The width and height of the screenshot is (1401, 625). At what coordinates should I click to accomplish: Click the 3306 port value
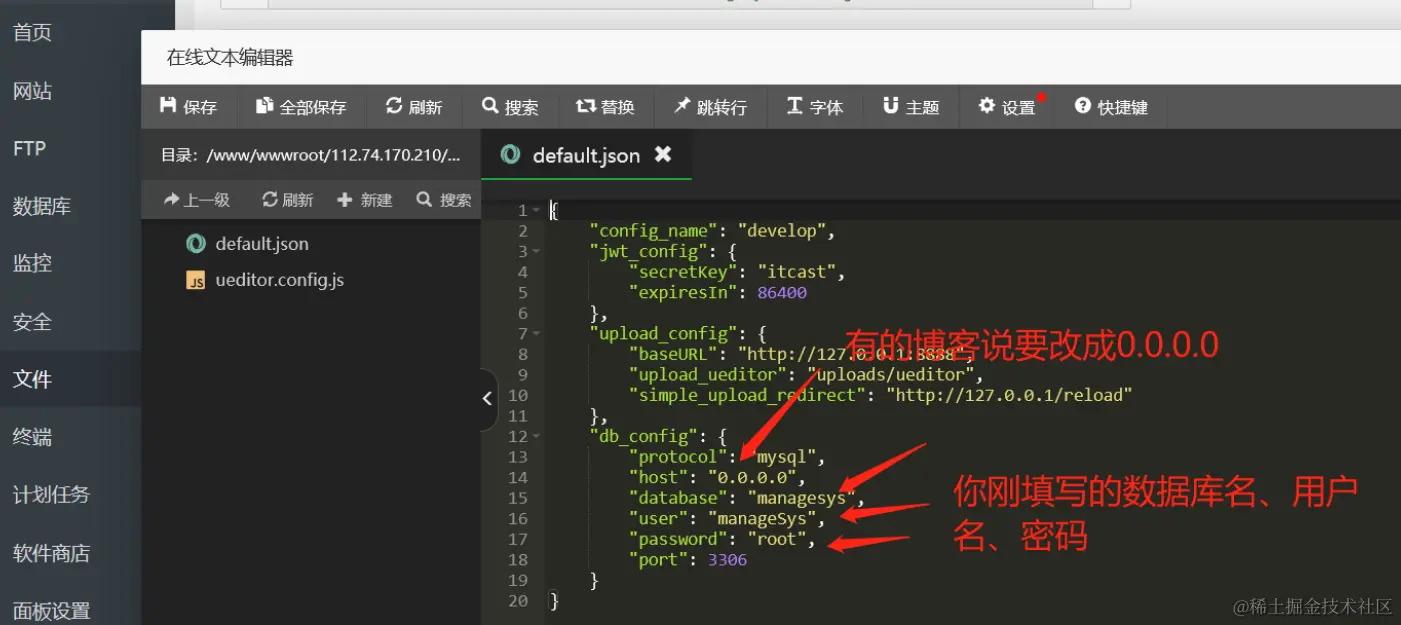727,560
